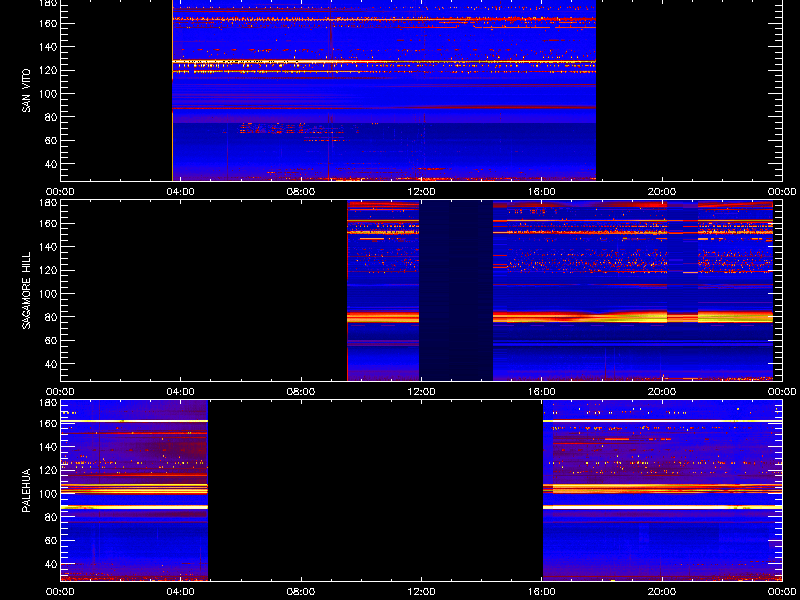The height and width of the screenshot is (600, 800).
Task: Click the 140 frequency label on Palehua axis
Action: pos(48,447)
